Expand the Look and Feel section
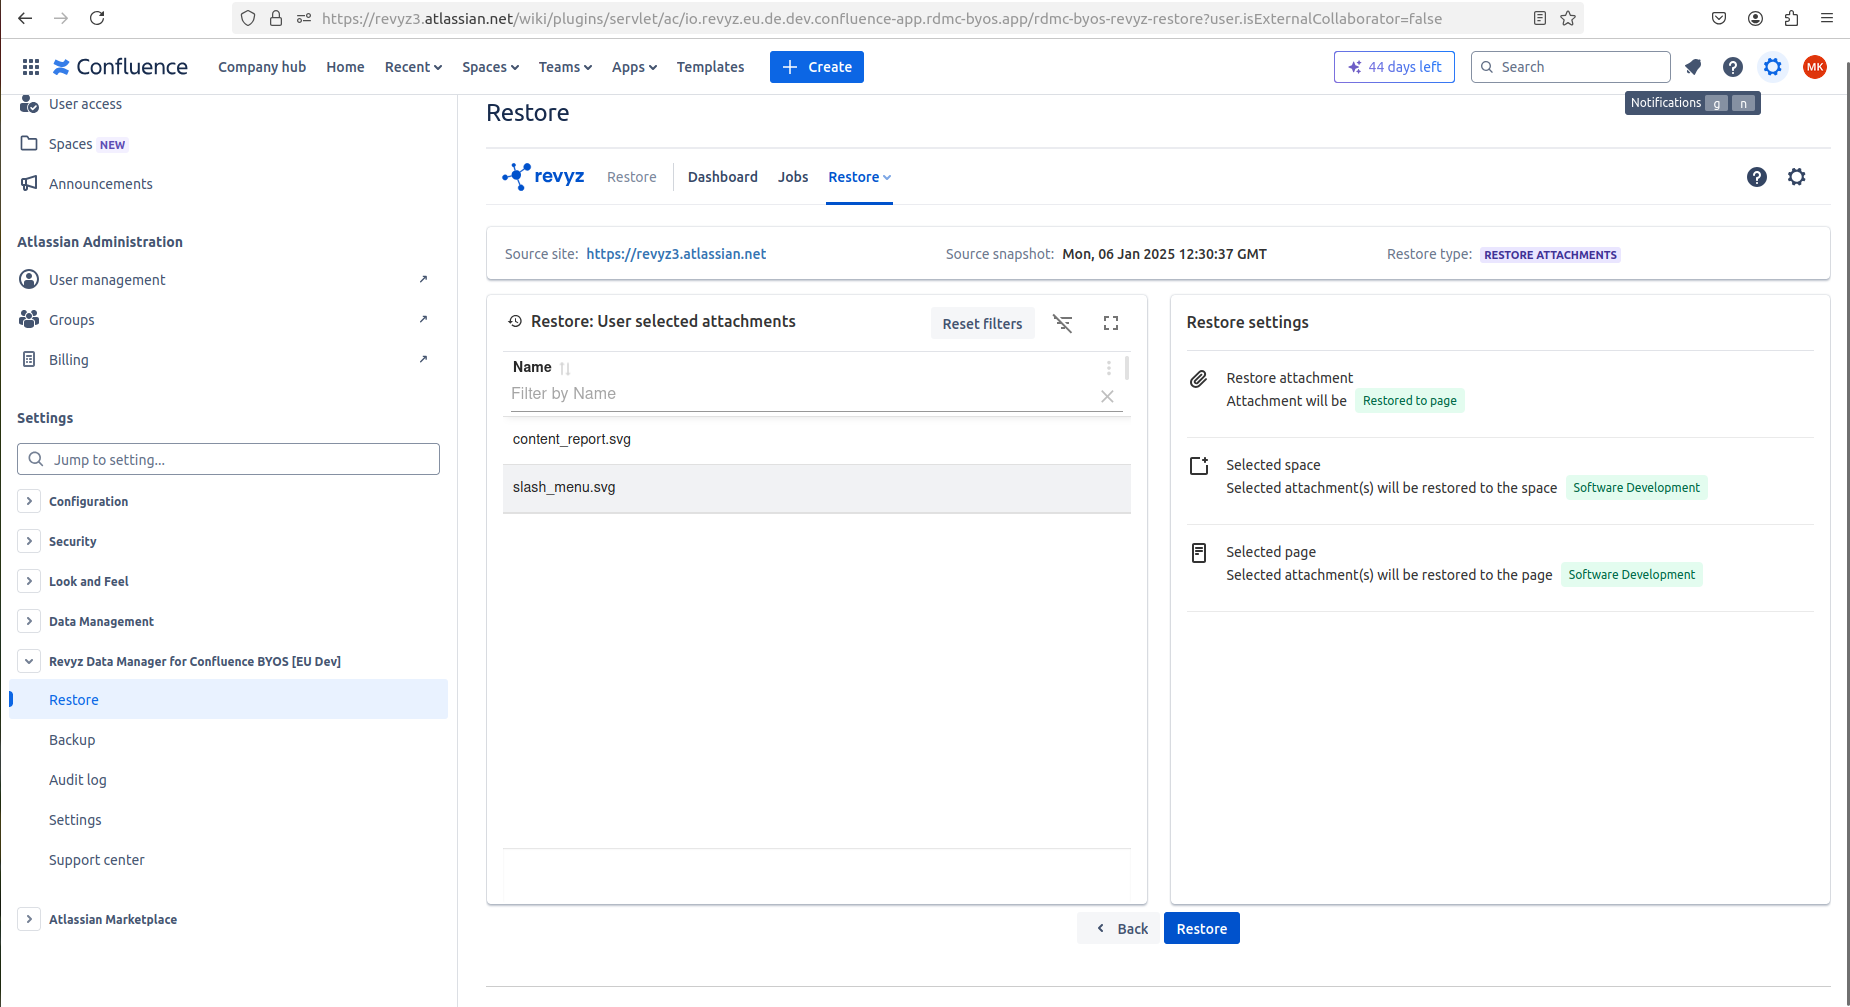Screen dimensions: 1850x1007 tap(29, 581)
